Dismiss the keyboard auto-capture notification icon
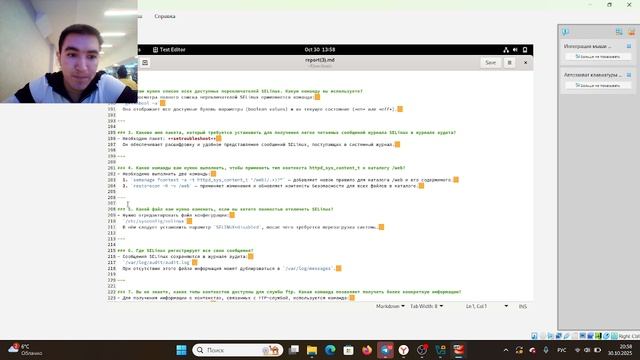640x360 pixels. click(x=629, y=75)
